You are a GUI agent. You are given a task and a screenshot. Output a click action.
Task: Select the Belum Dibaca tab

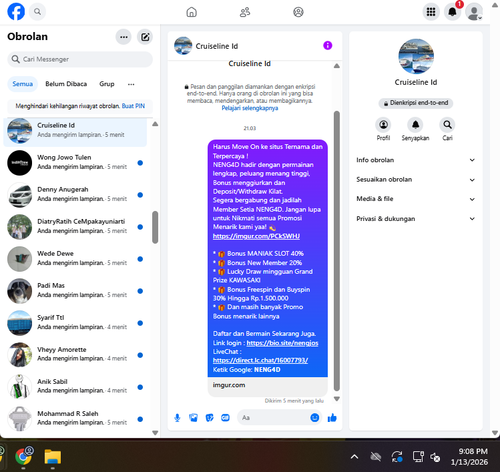[66, 84]
